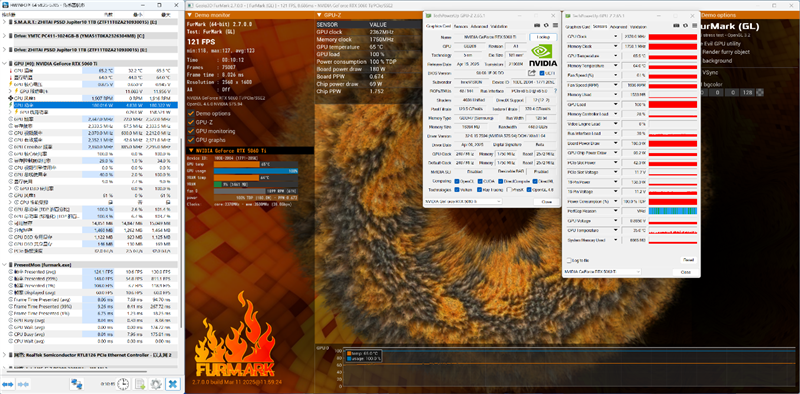Toggle the Vulkan checkbox in GPU-Z

coord(457,190)
